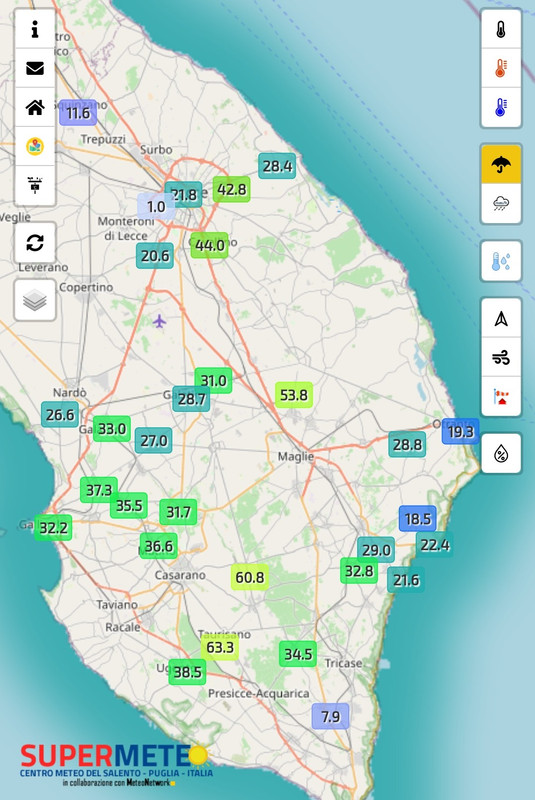Click the 28.8 station marker
The width and height of the screenshot is (535, 800).
(x=407, y=444)
